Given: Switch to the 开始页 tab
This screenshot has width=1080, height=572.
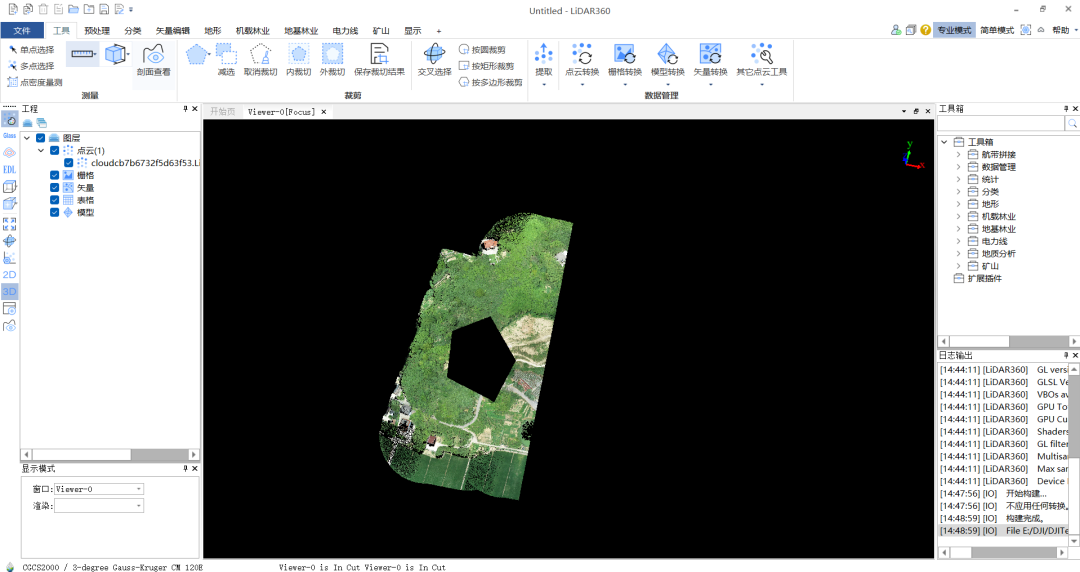Looking at the screenshot, I should [x=222, y=112].
